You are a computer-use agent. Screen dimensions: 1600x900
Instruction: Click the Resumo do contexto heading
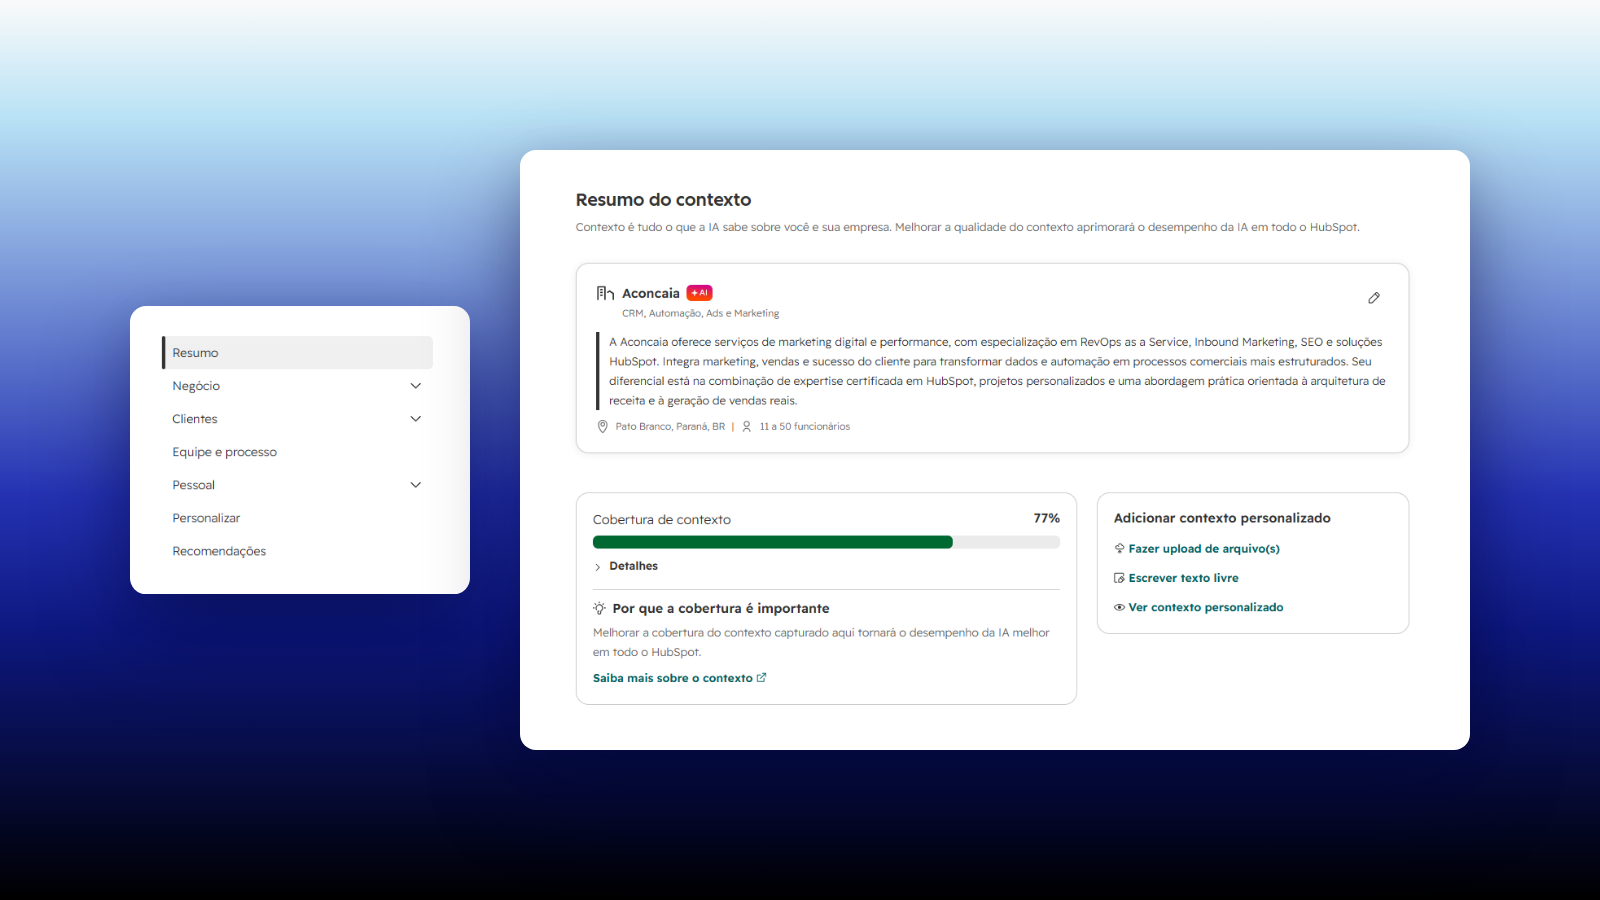pos(663,200)
